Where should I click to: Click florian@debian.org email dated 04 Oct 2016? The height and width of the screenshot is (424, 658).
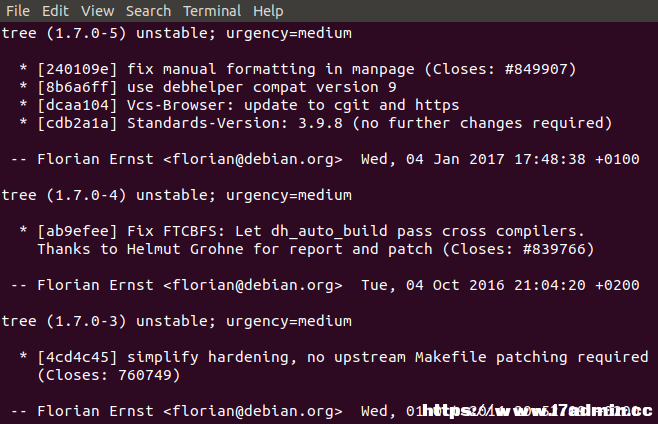point(253,285)
